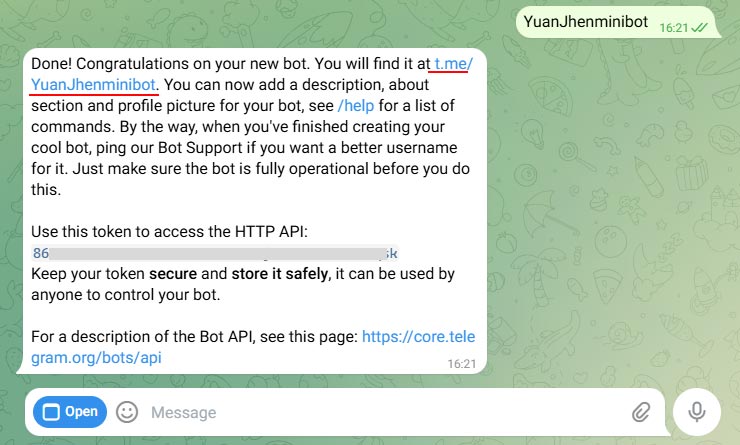
Task: Click the "Use this token to access" line
Action: coord(169,232)
